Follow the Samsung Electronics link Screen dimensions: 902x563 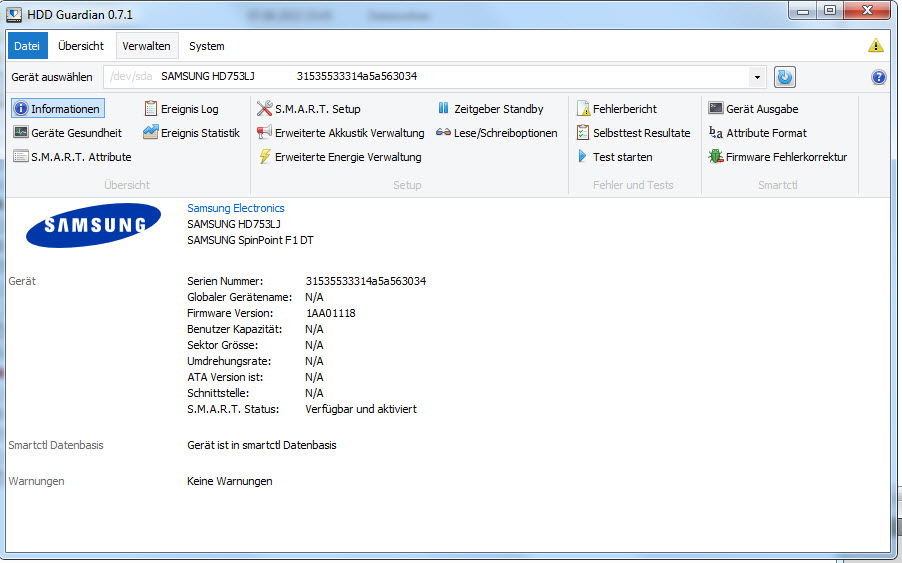click(236, 208)
